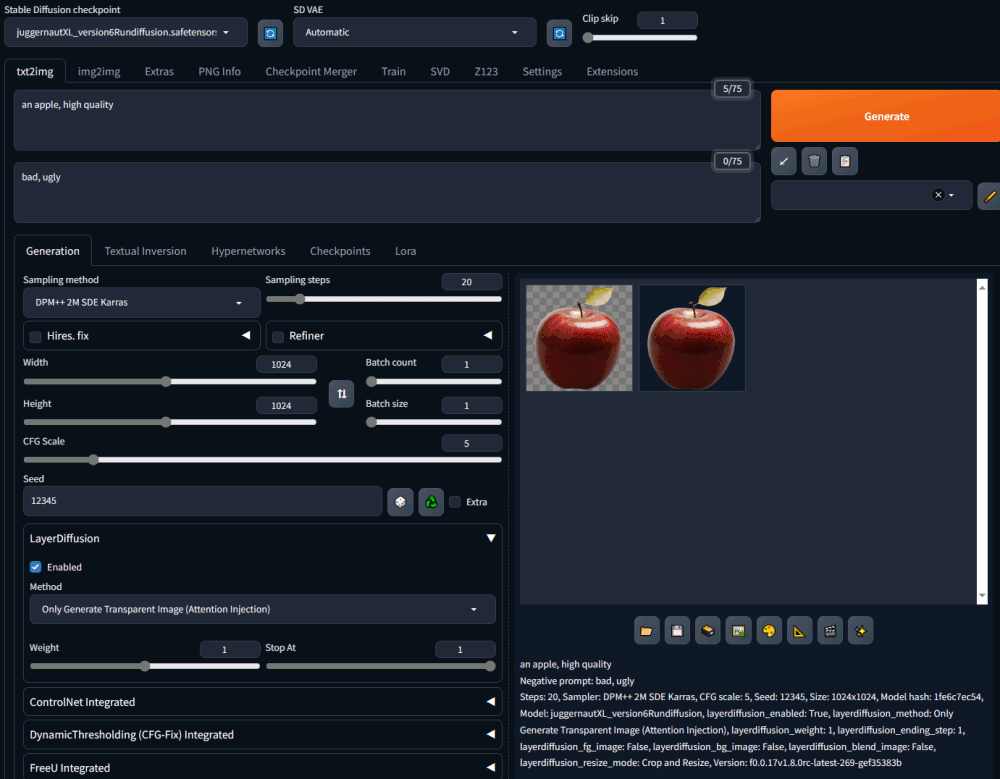The width and height of the screenshot is (1000, 779).
Task: Click the clipboard icon to apply styles
Action: click(844, 161)
